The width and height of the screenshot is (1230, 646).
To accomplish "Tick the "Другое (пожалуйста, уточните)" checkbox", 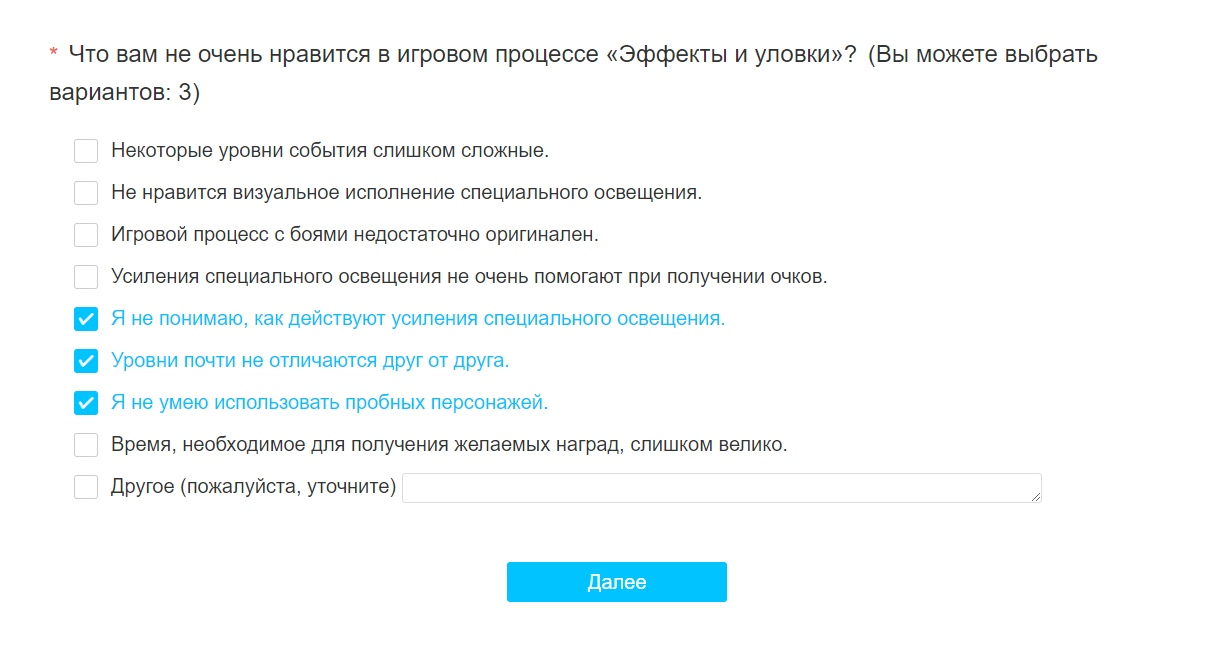I will point(86,487).
